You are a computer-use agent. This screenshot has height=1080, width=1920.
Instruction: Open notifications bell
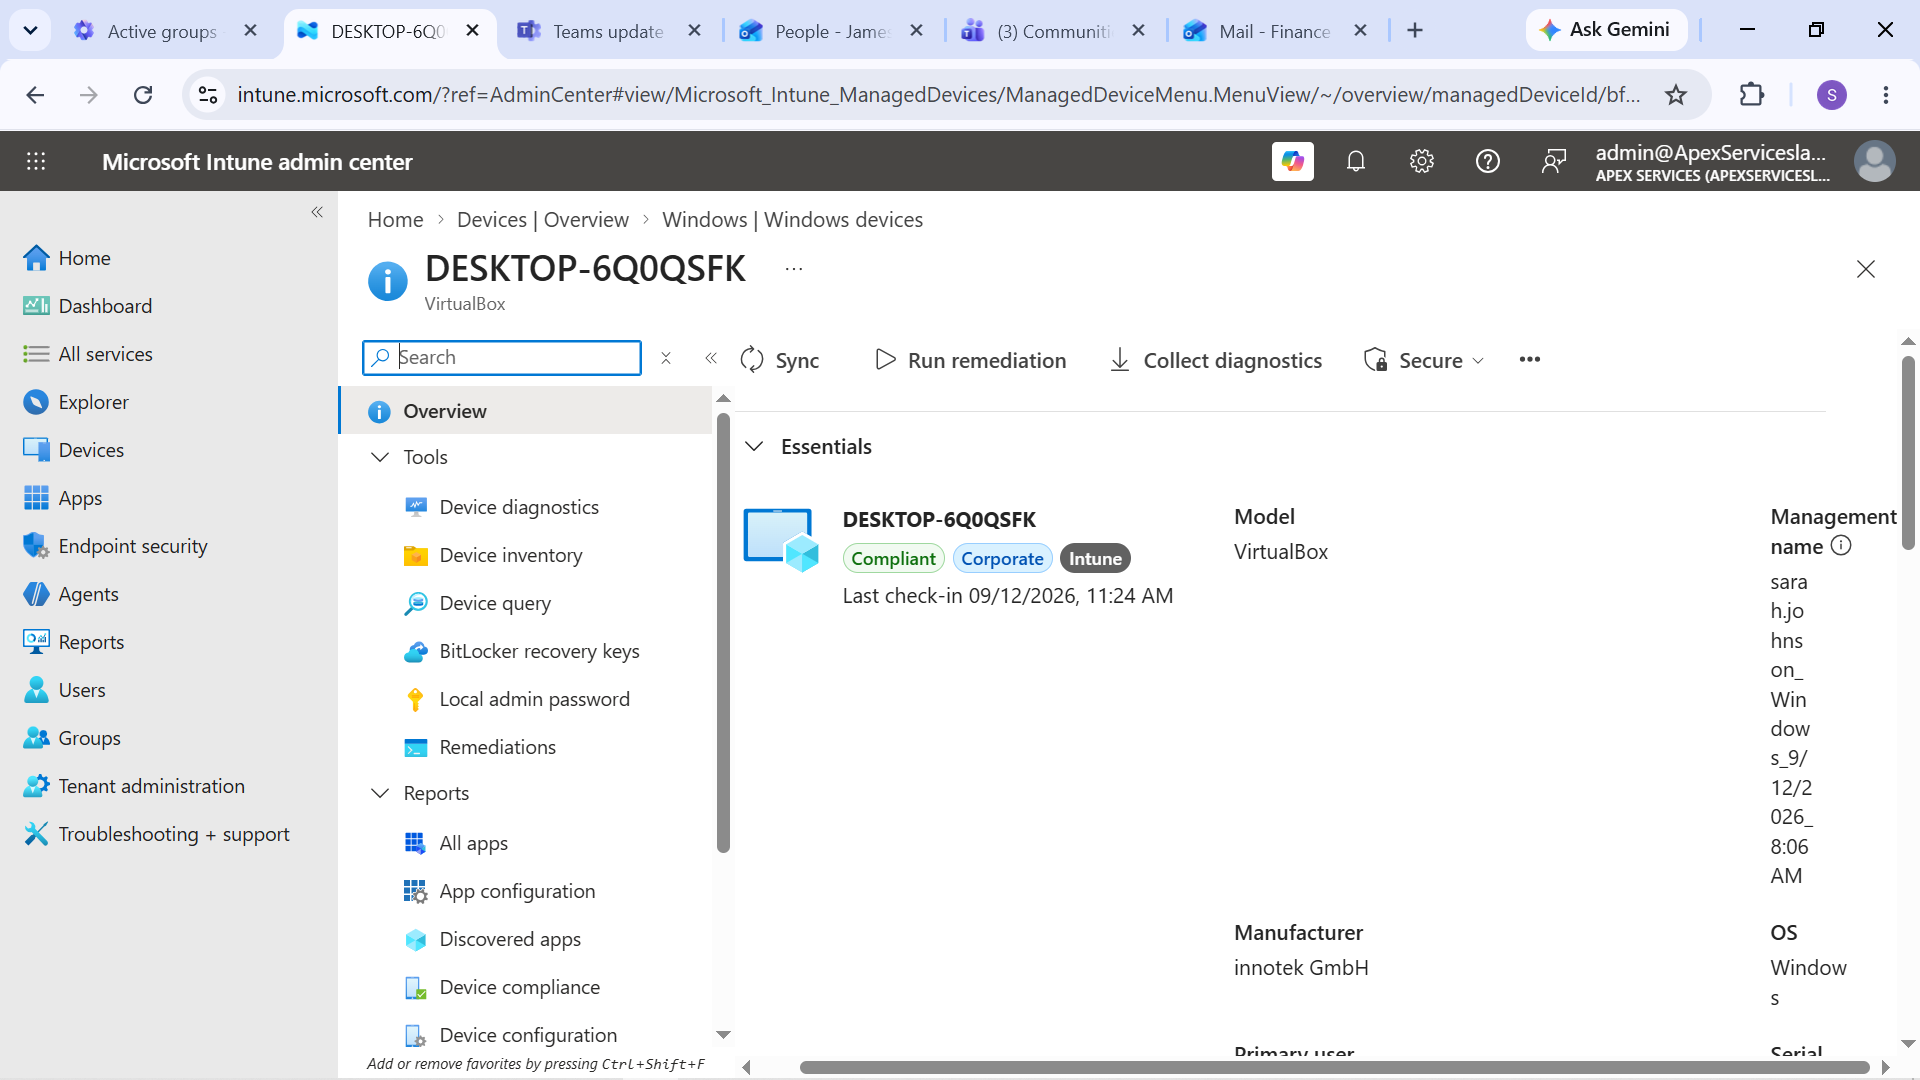pos(1356,161)
